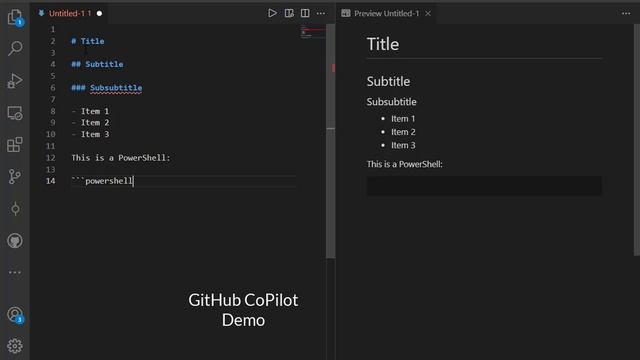Click the preview pane scrollbar
This screenshot has height=360, width=640.
pos(637,140)
